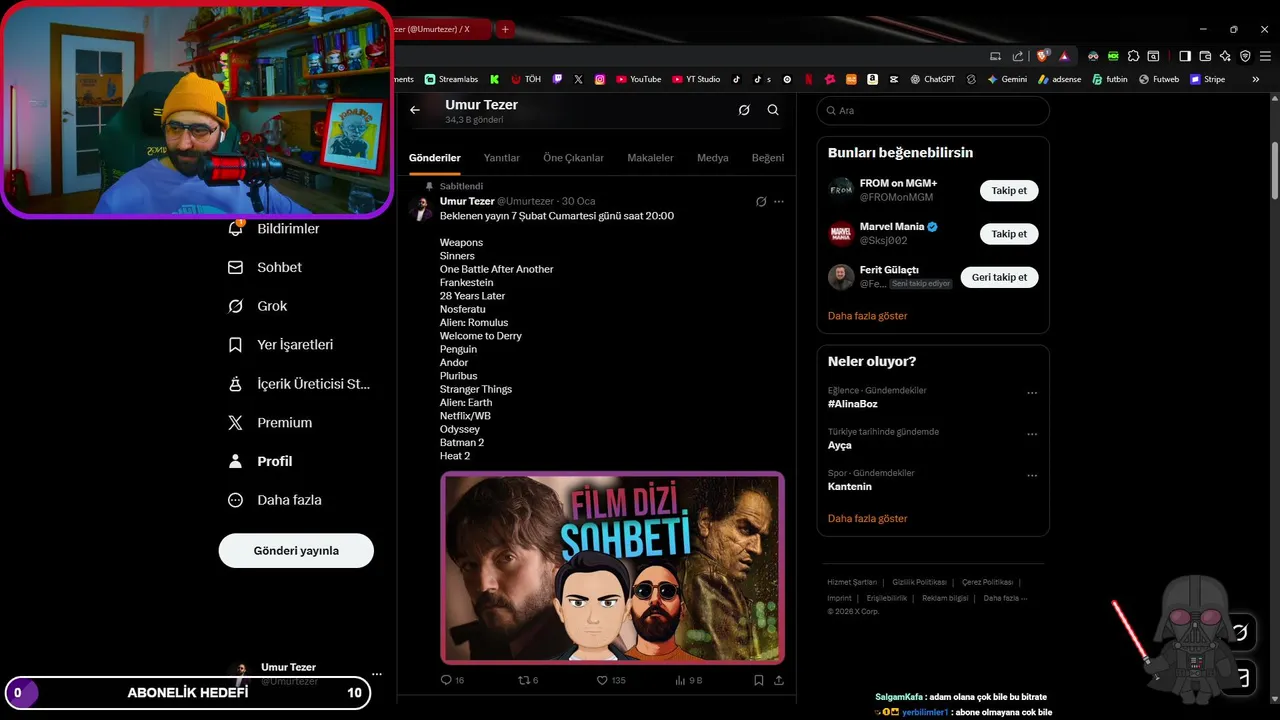Viewport: 1280px width, 720px height.
Task: Switch to the Yanıtlar tab
Action: pos(502,158)
